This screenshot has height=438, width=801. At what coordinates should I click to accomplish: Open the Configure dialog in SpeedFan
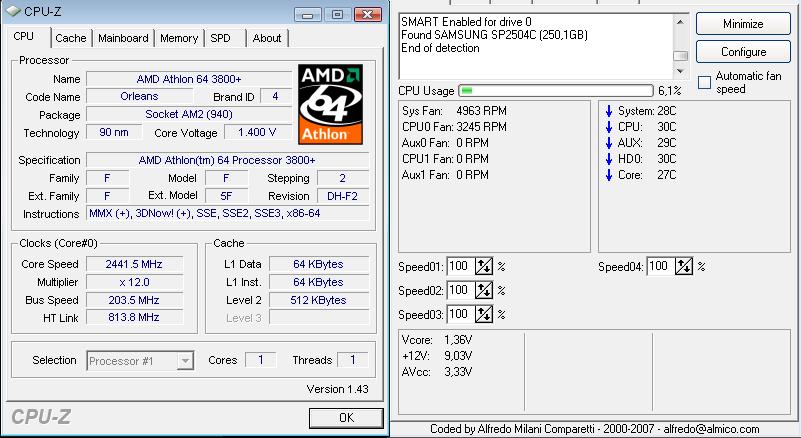[743, 52]
